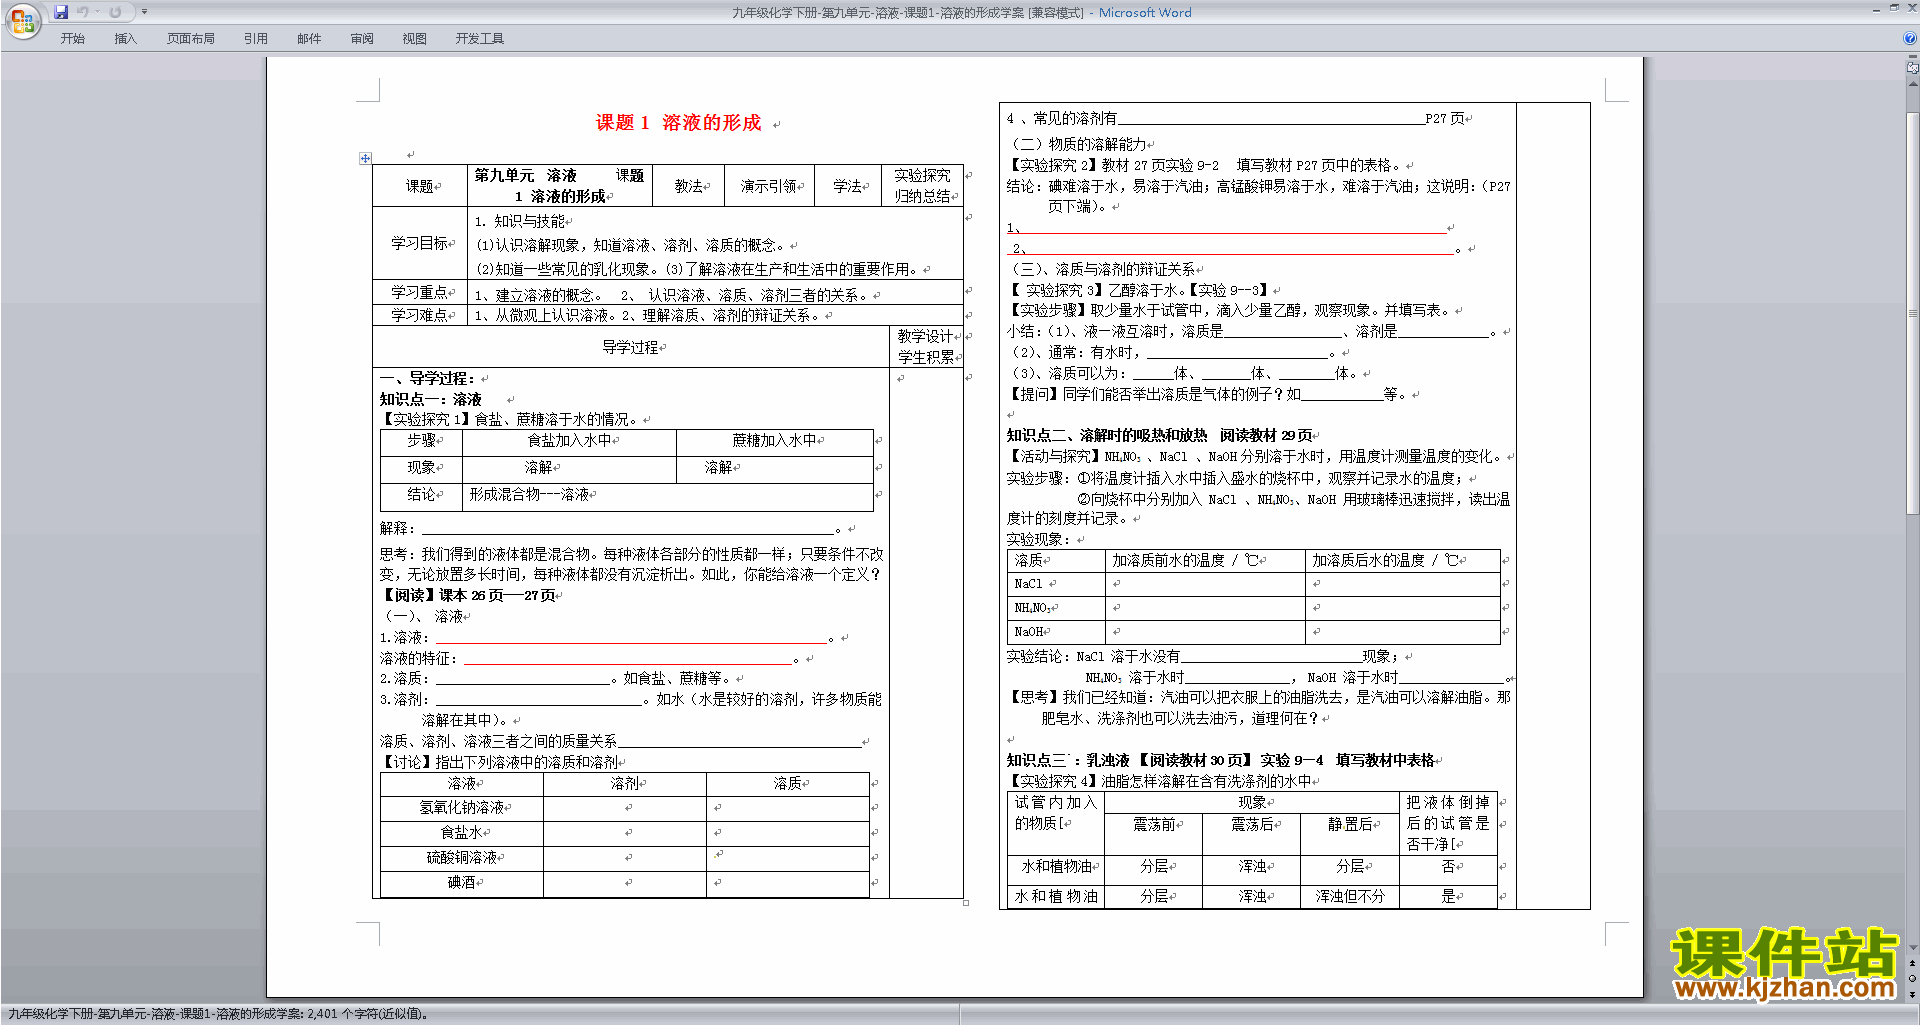
Task: Click the NH₄NO₃ row in temperature table
Action: point(1253,607)
